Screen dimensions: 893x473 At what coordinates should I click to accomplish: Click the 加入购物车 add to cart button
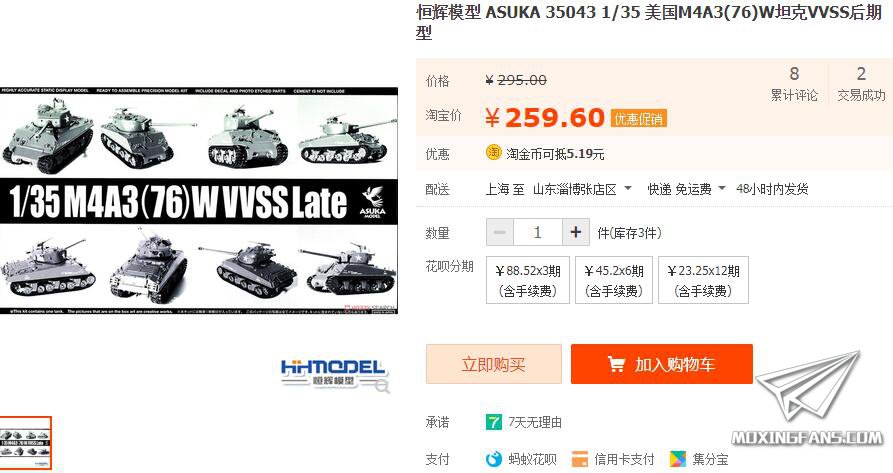pyautogui.click(x=662, y=364)
